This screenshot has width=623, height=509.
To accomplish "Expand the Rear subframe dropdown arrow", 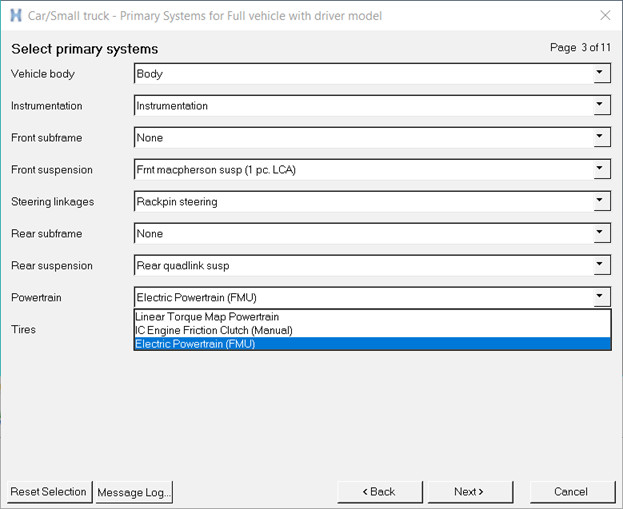I will tap(600, 233).
